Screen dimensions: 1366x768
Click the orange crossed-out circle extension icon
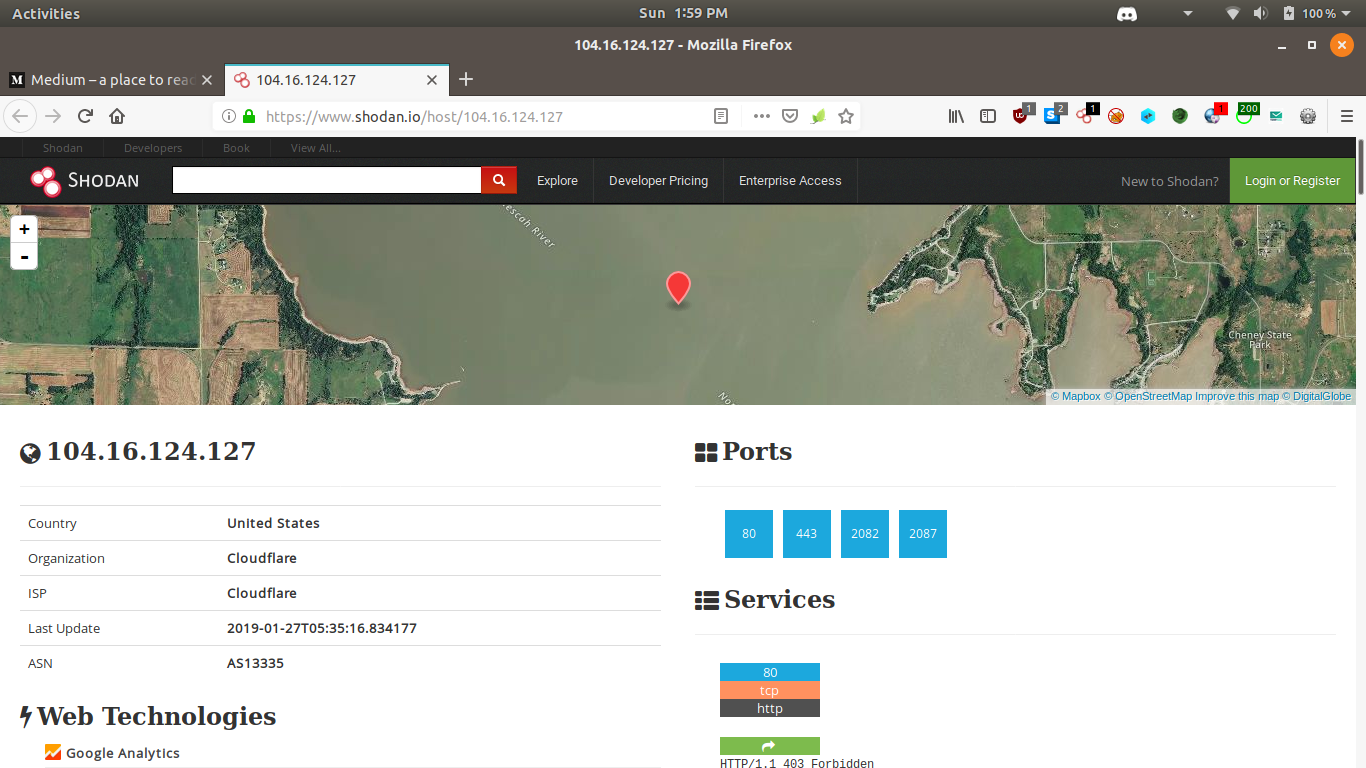point(1116,116)
